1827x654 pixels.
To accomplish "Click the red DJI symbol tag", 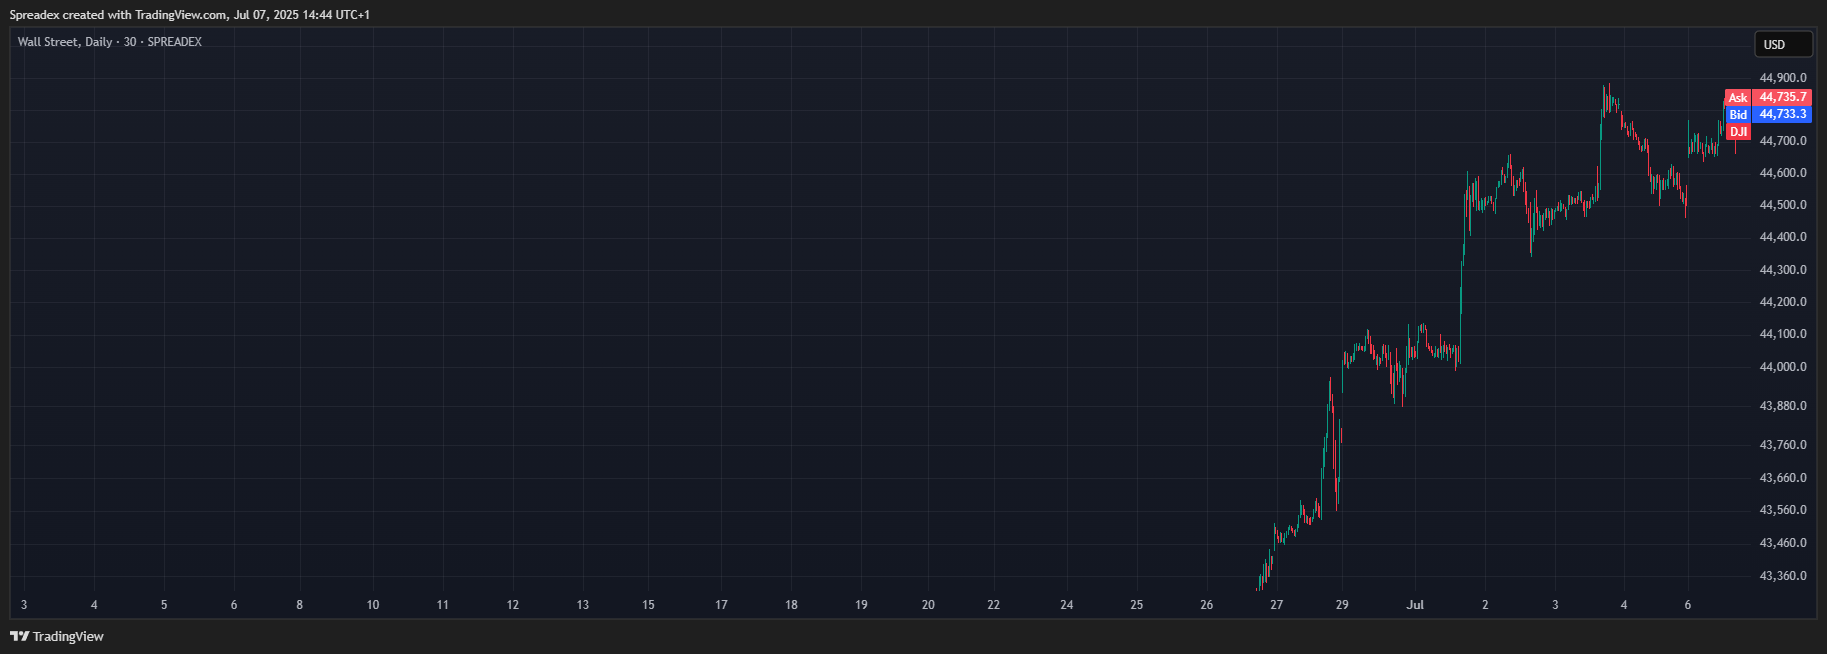I will click(x=1738, y=132).
